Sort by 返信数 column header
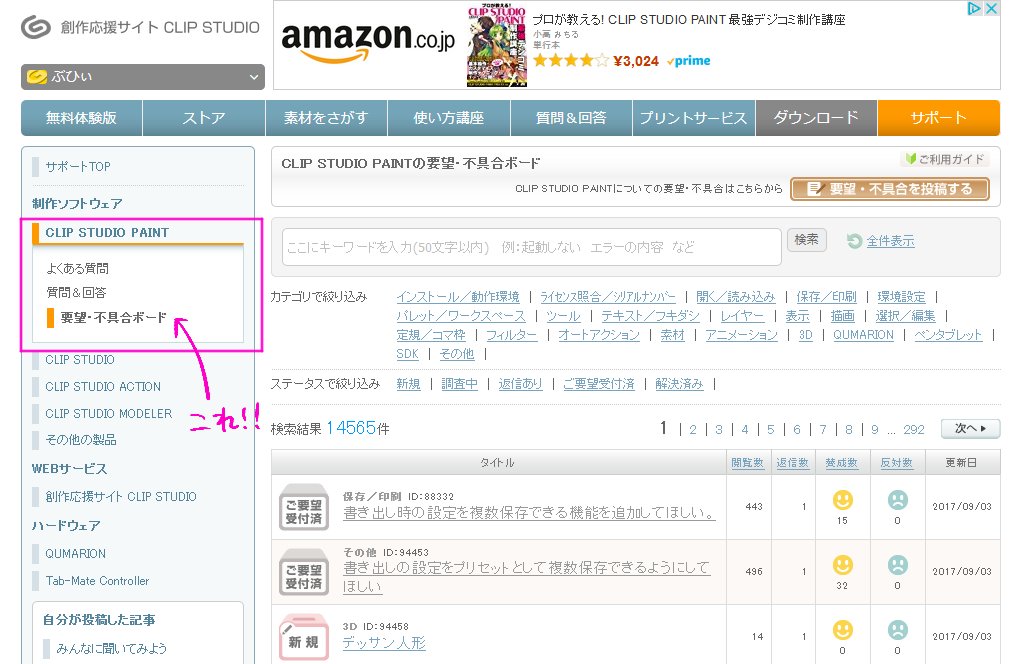Screen dimensions: 1034x664 [x=792, y=463]
